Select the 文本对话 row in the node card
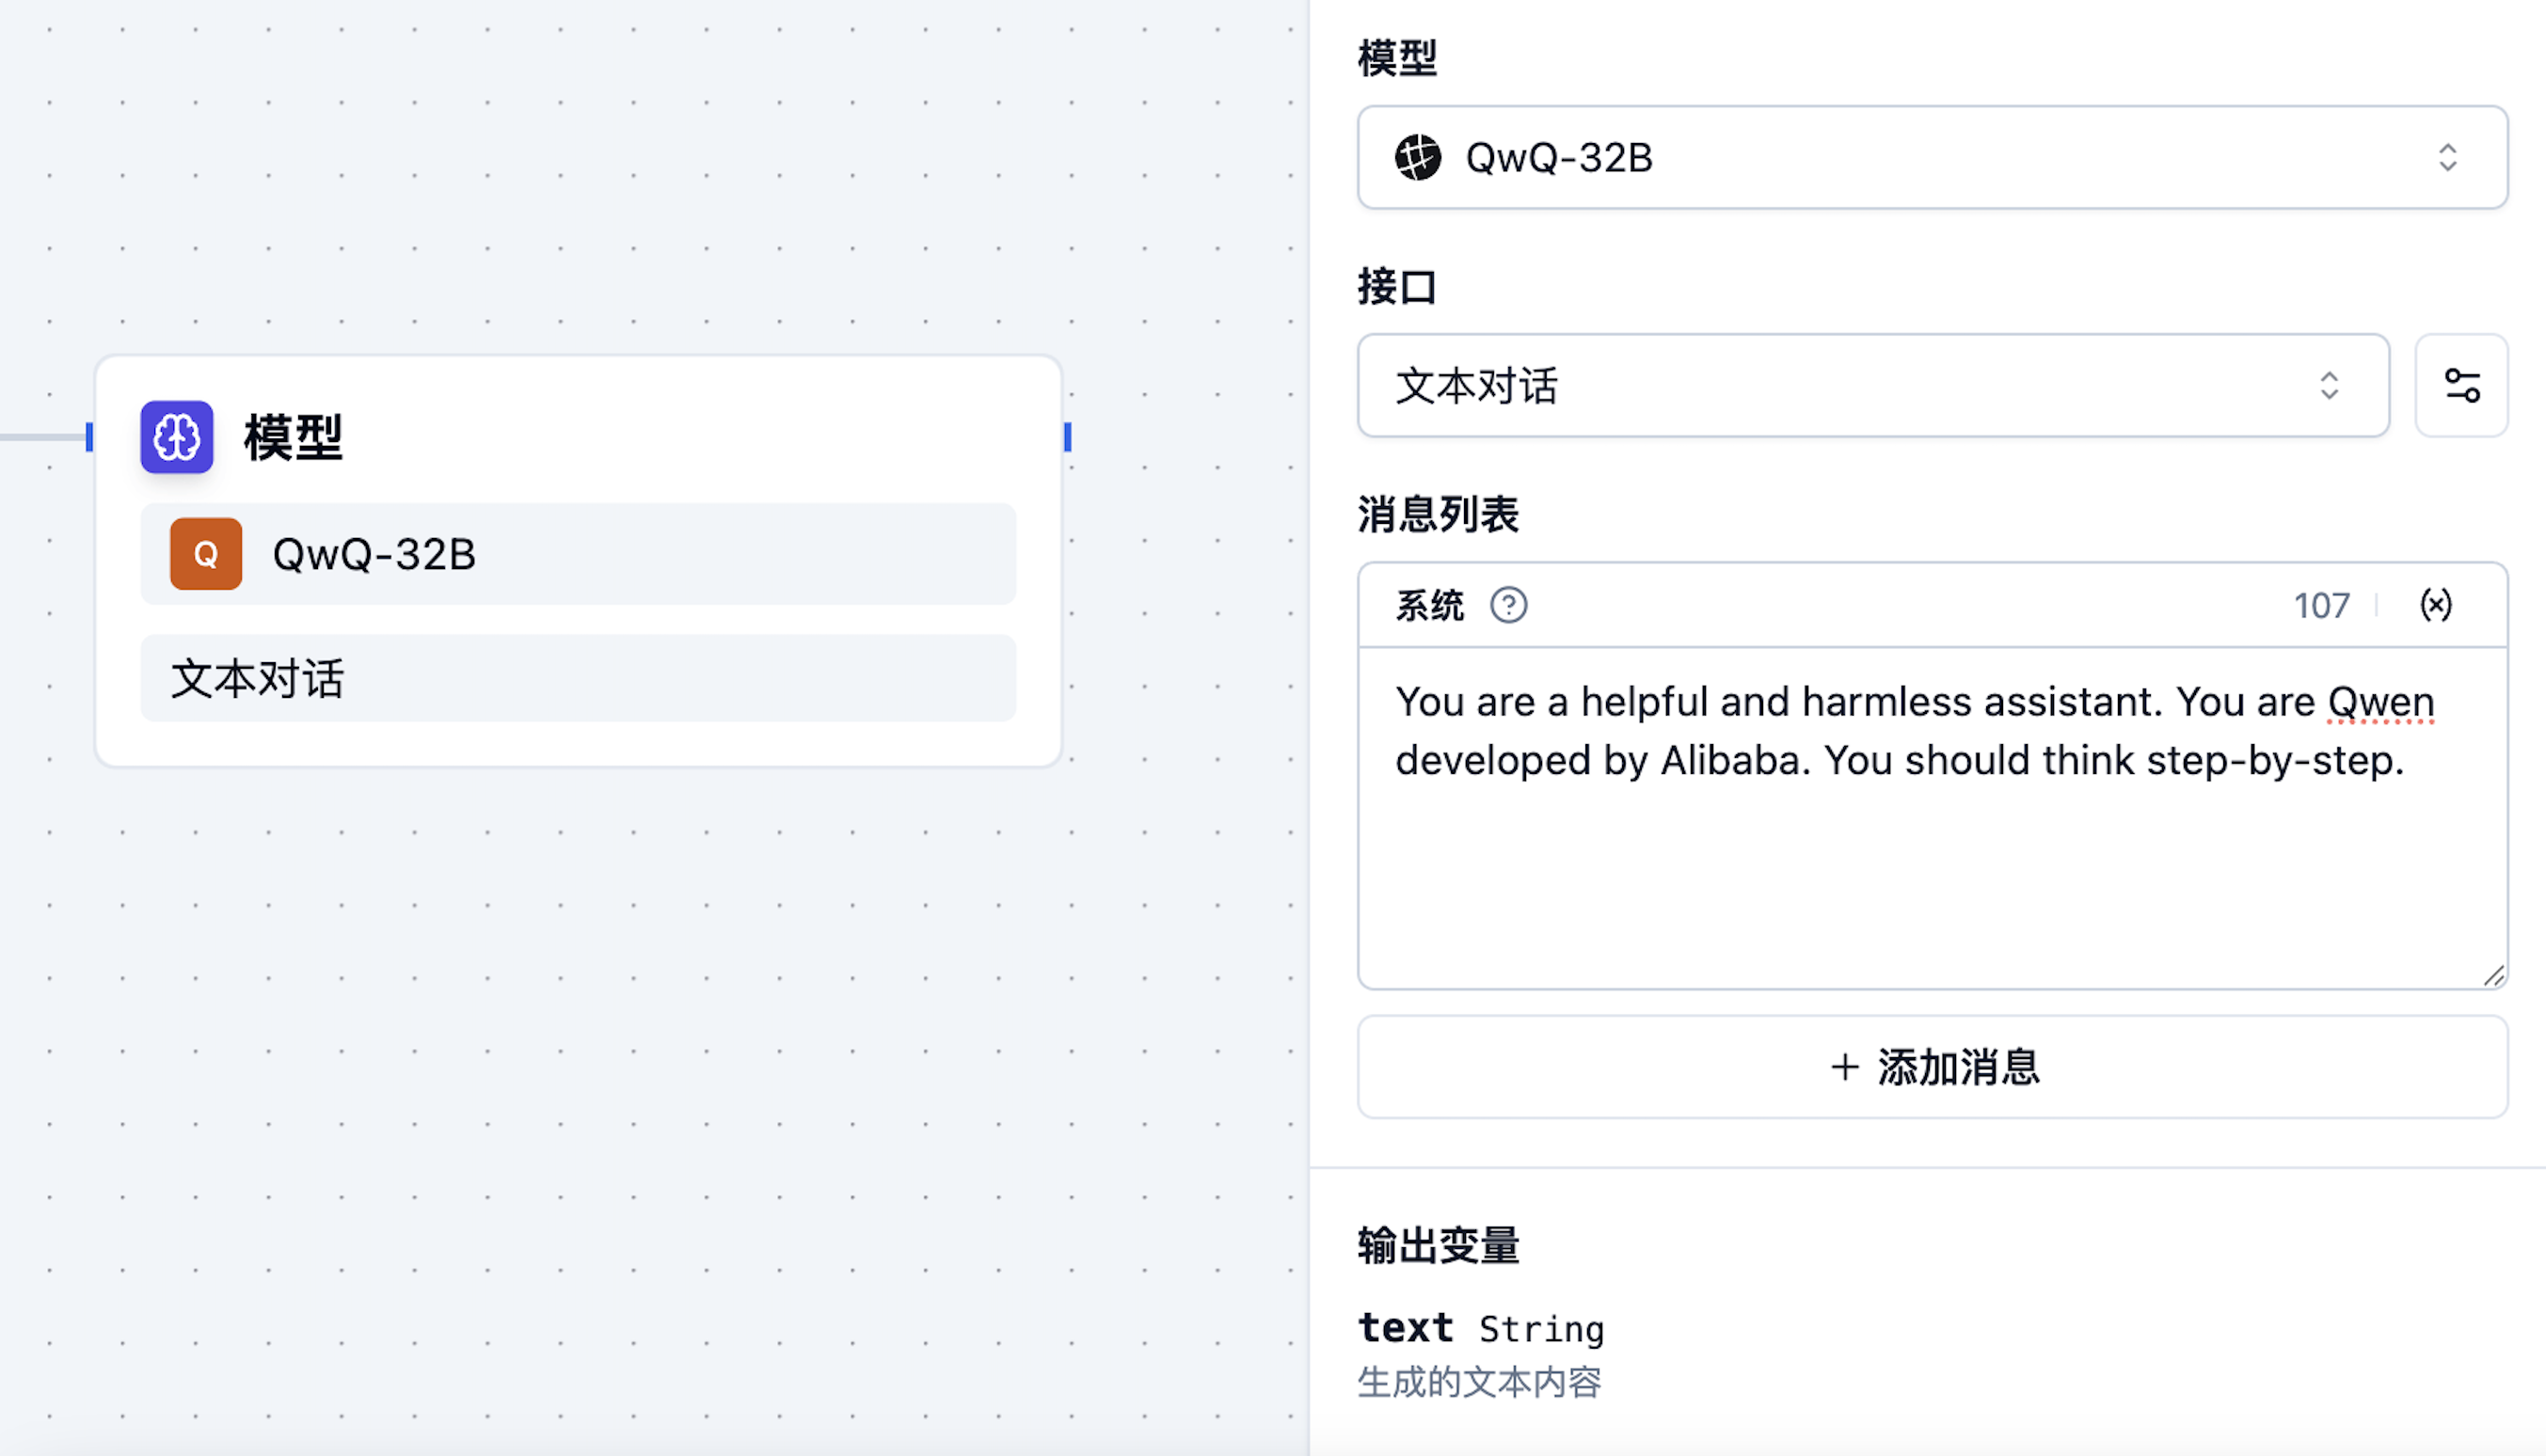Image resolution: width=2546 pixels, height=1456 pixels. [578, 678]
